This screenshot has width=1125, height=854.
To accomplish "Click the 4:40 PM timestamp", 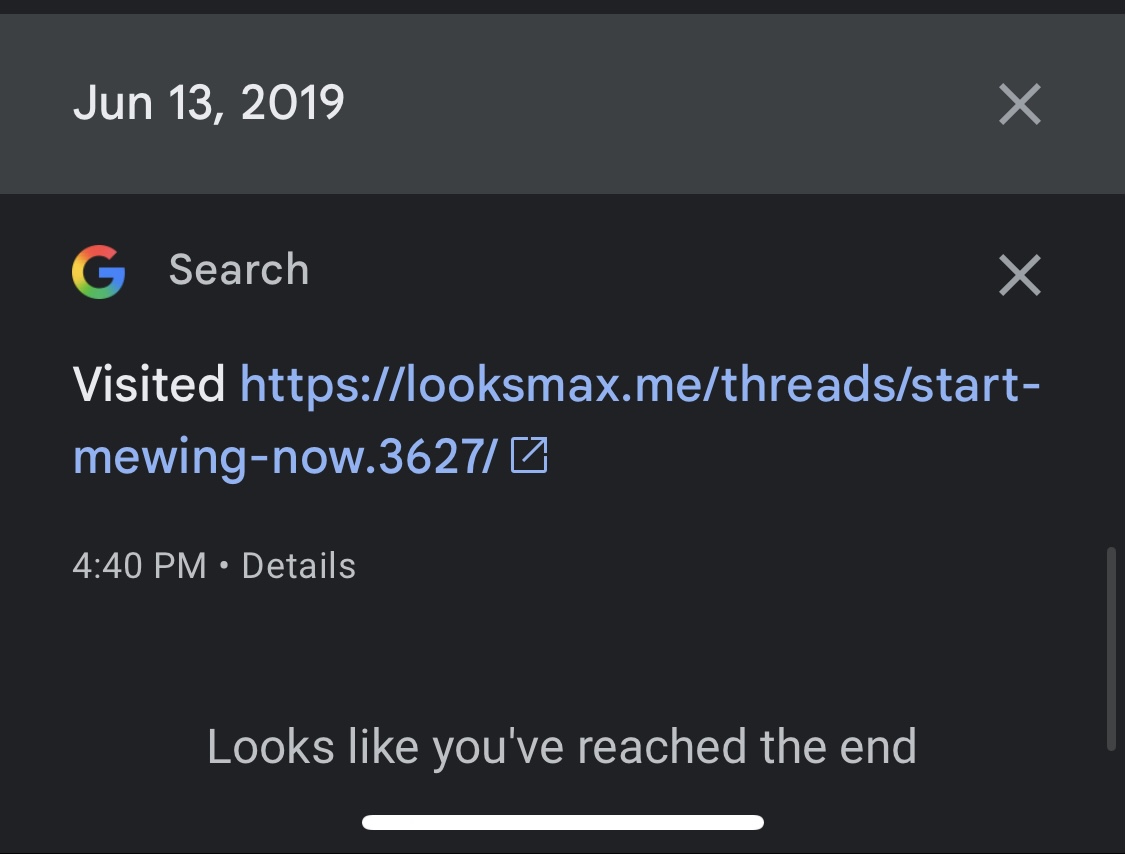I will pyautogui.click(x=139, y=566).
